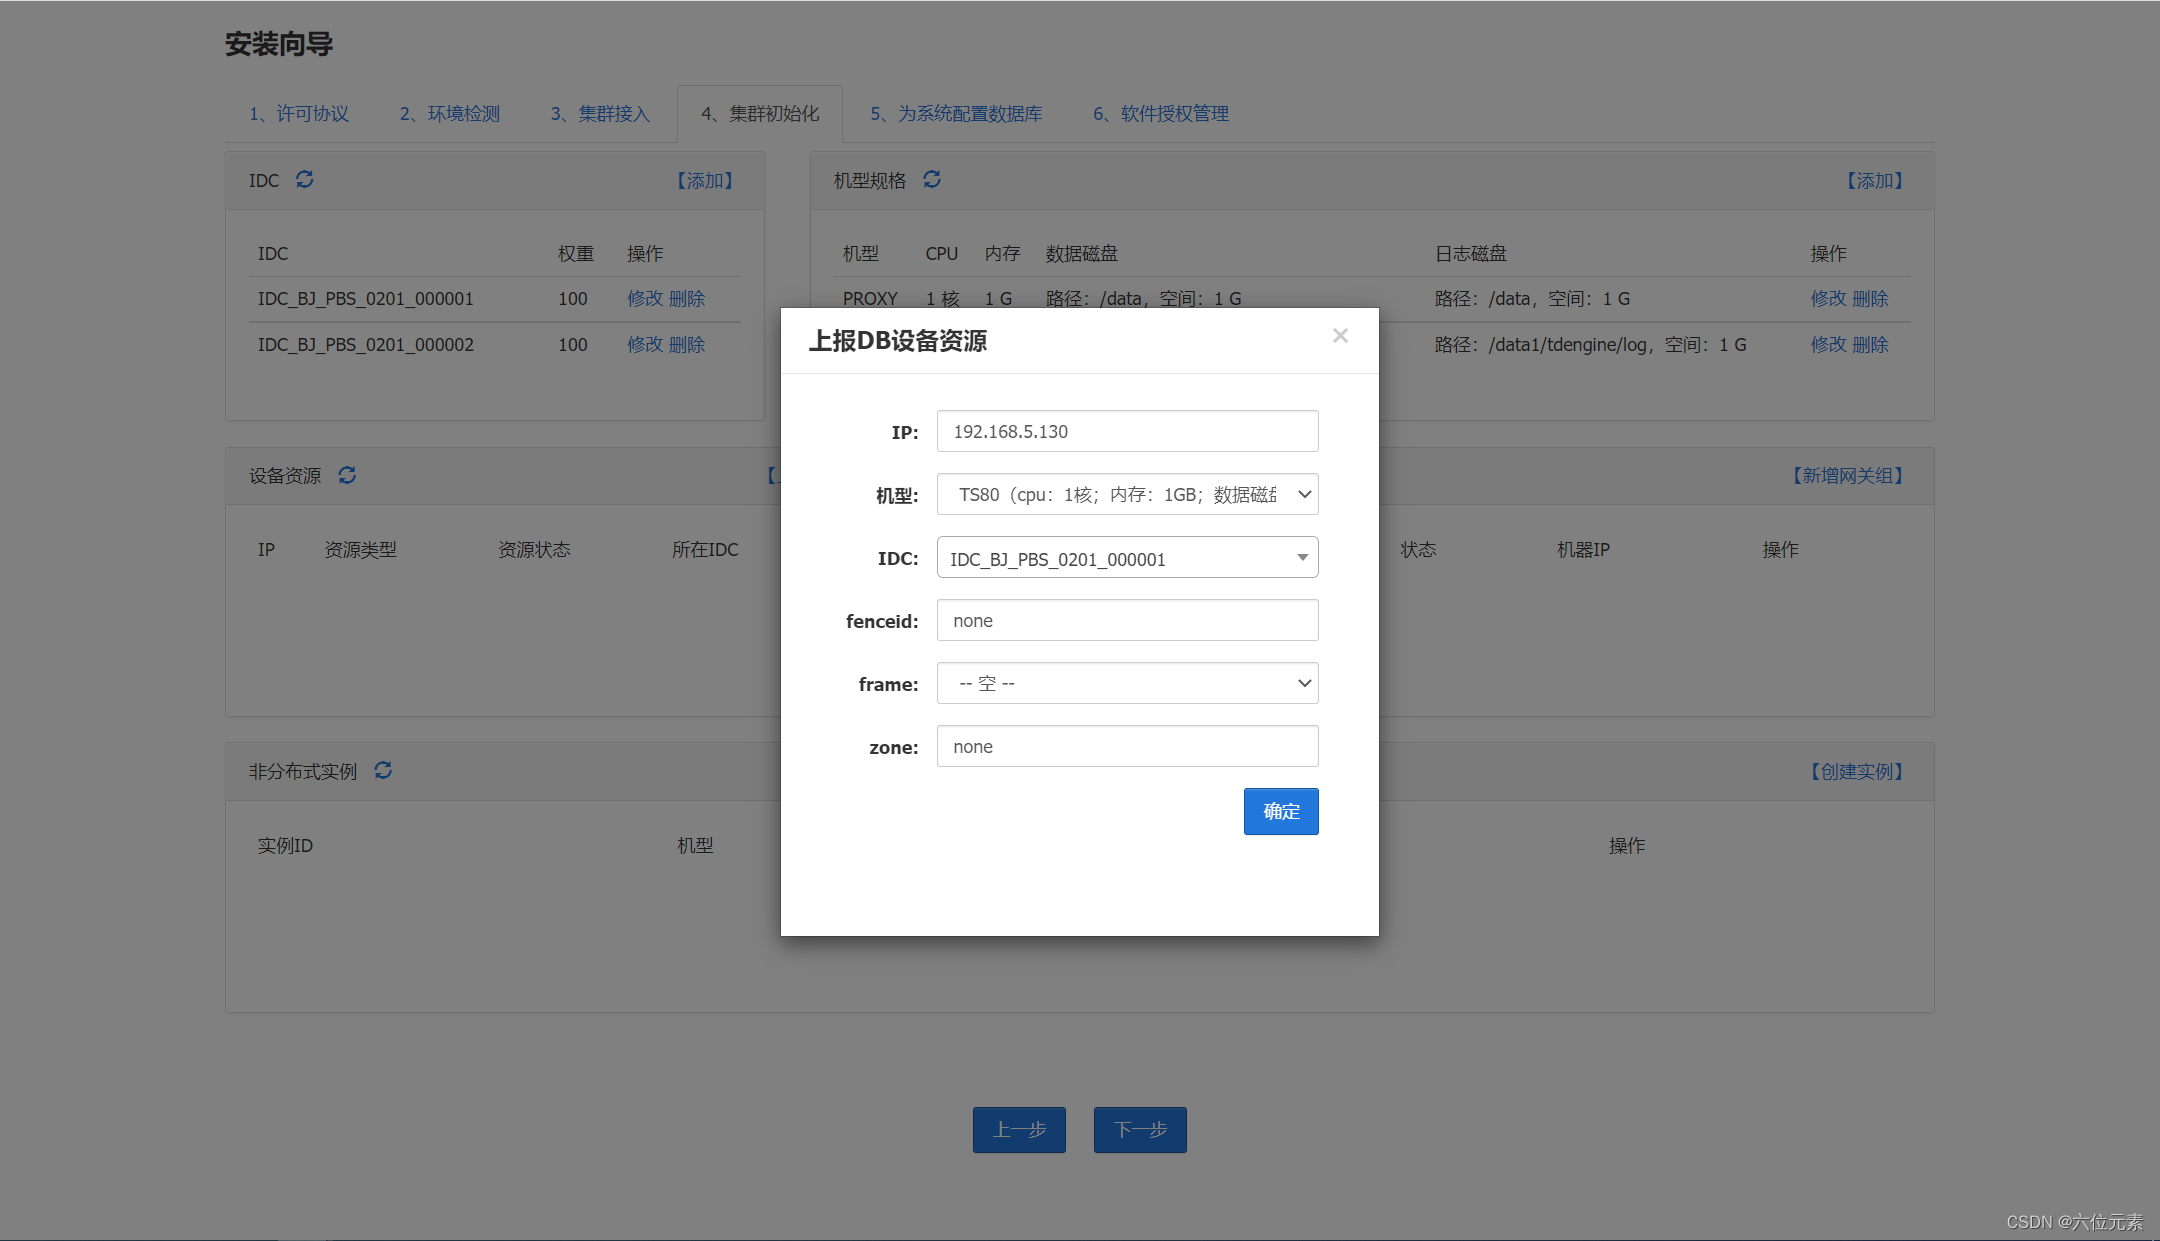Screen dimensions: 2160x1241
Task: Click the zone input field
Action: pos(1127,746)
